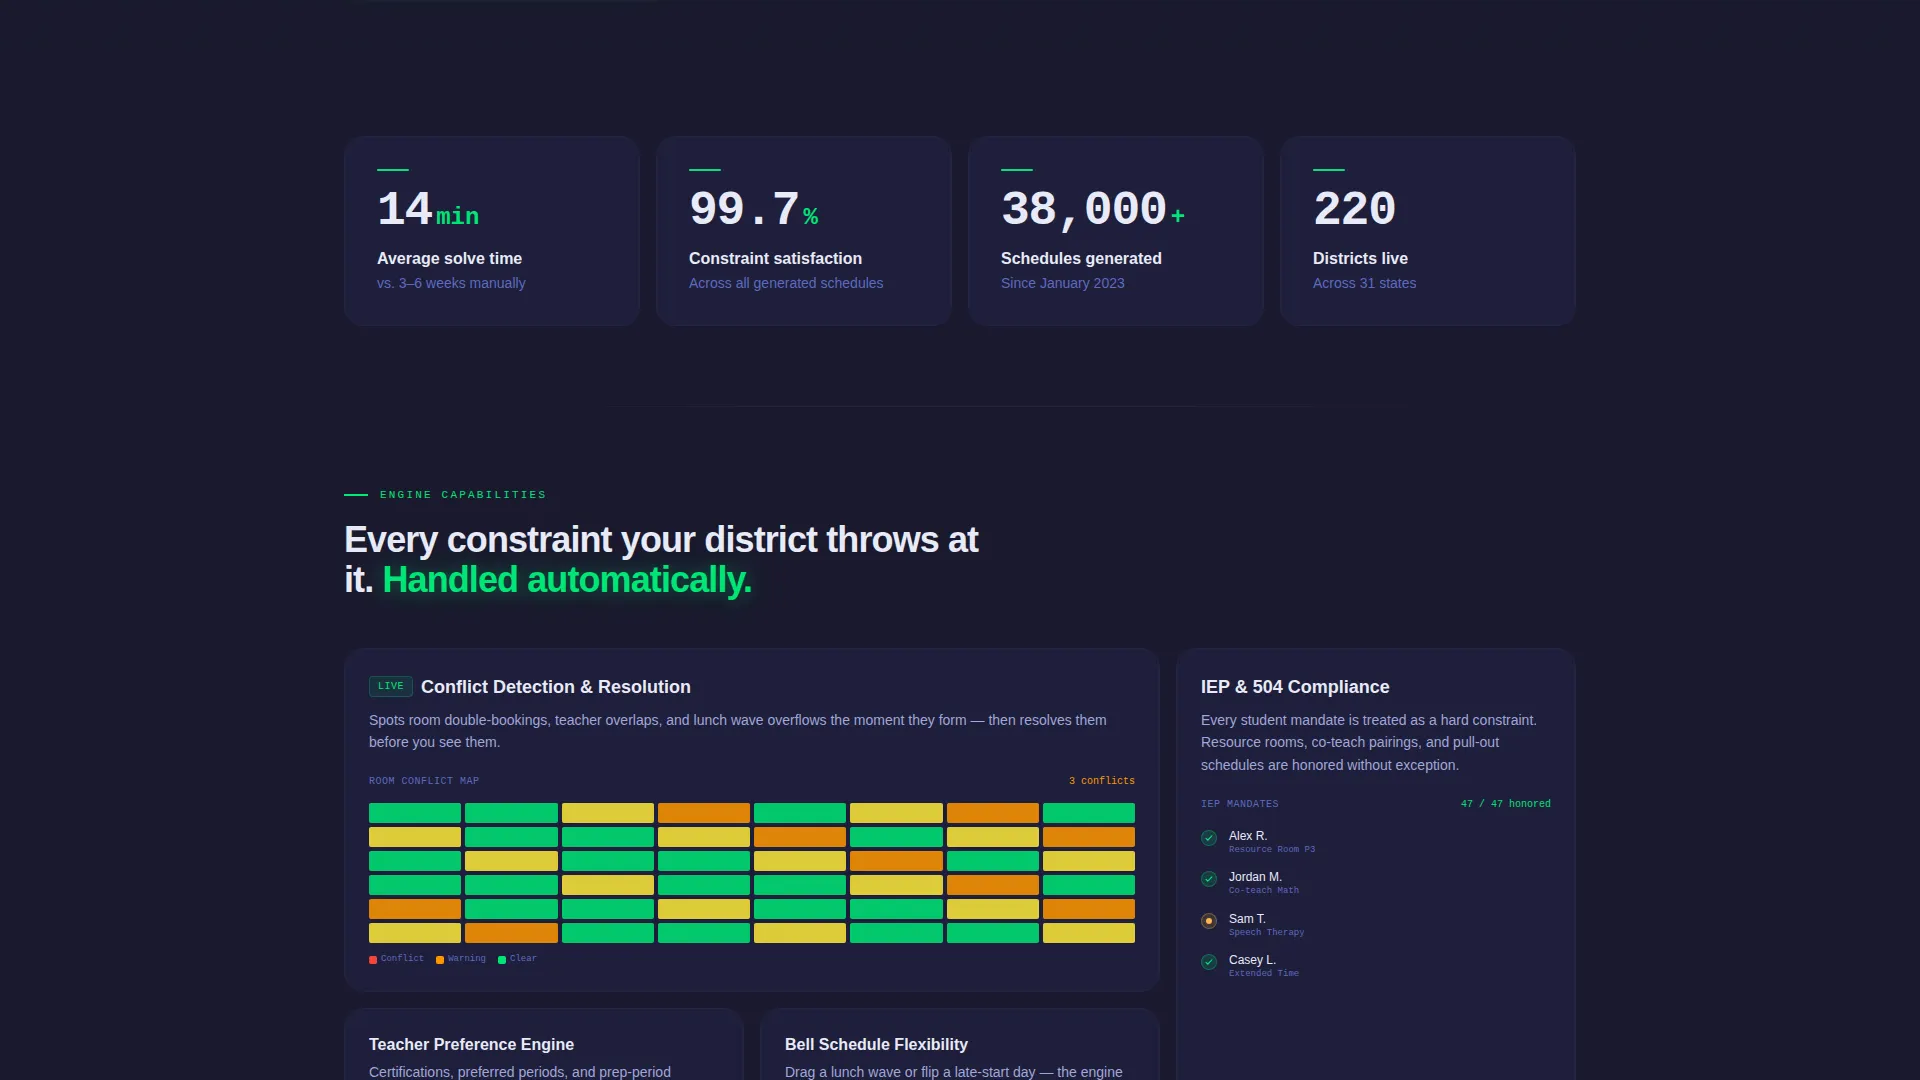Click the 14 min stat value
Viewport: 1920px width, 1080px height.
click(428, 210)
